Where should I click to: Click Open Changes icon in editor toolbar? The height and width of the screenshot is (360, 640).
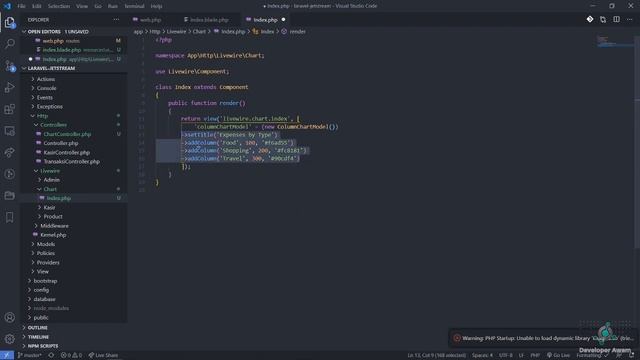[603, 19]
